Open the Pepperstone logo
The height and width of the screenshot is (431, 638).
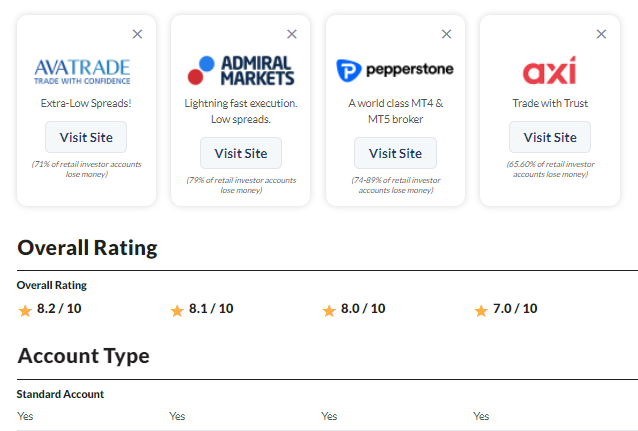(395, 70)
